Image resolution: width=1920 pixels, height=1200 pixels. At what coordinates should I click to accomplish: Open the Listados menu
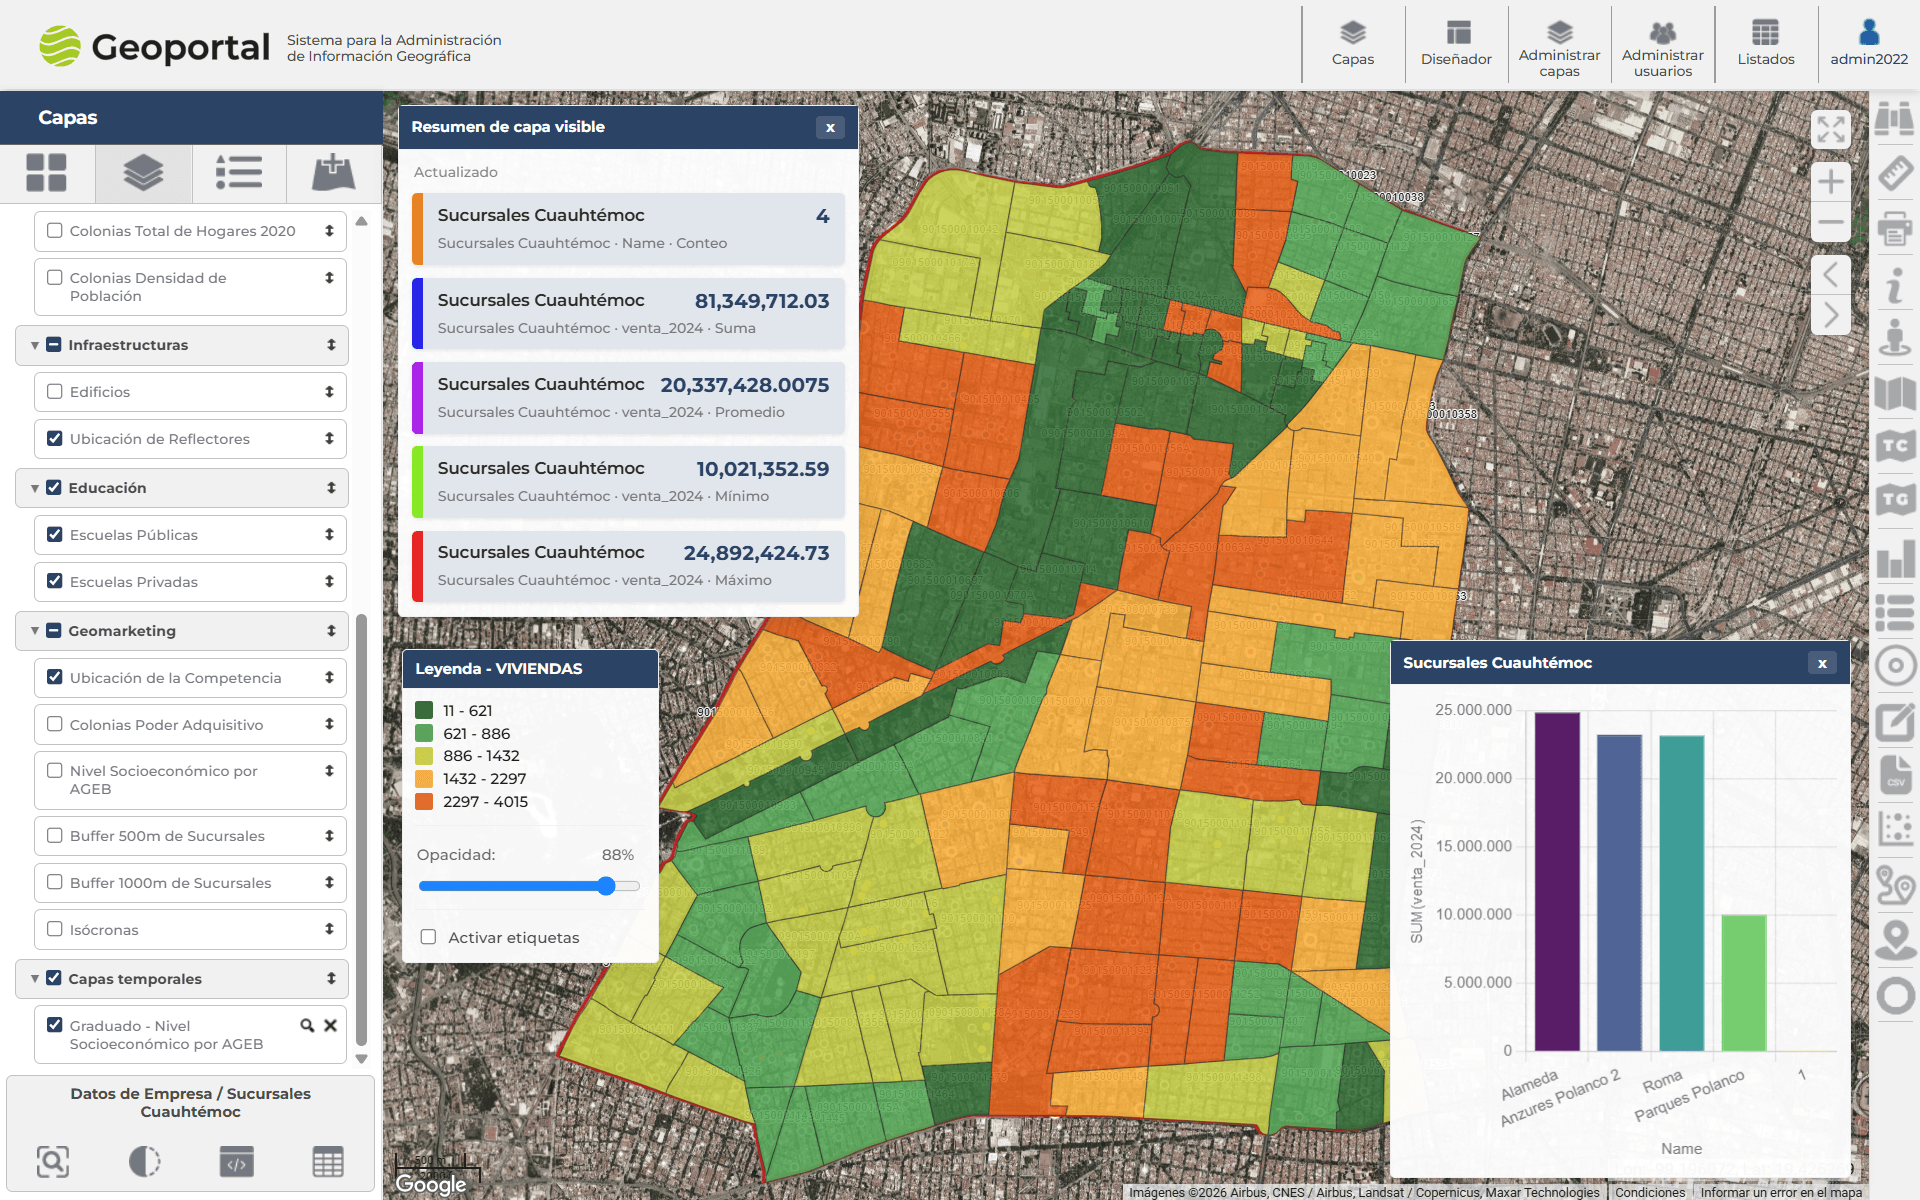tap(1766, 45)
